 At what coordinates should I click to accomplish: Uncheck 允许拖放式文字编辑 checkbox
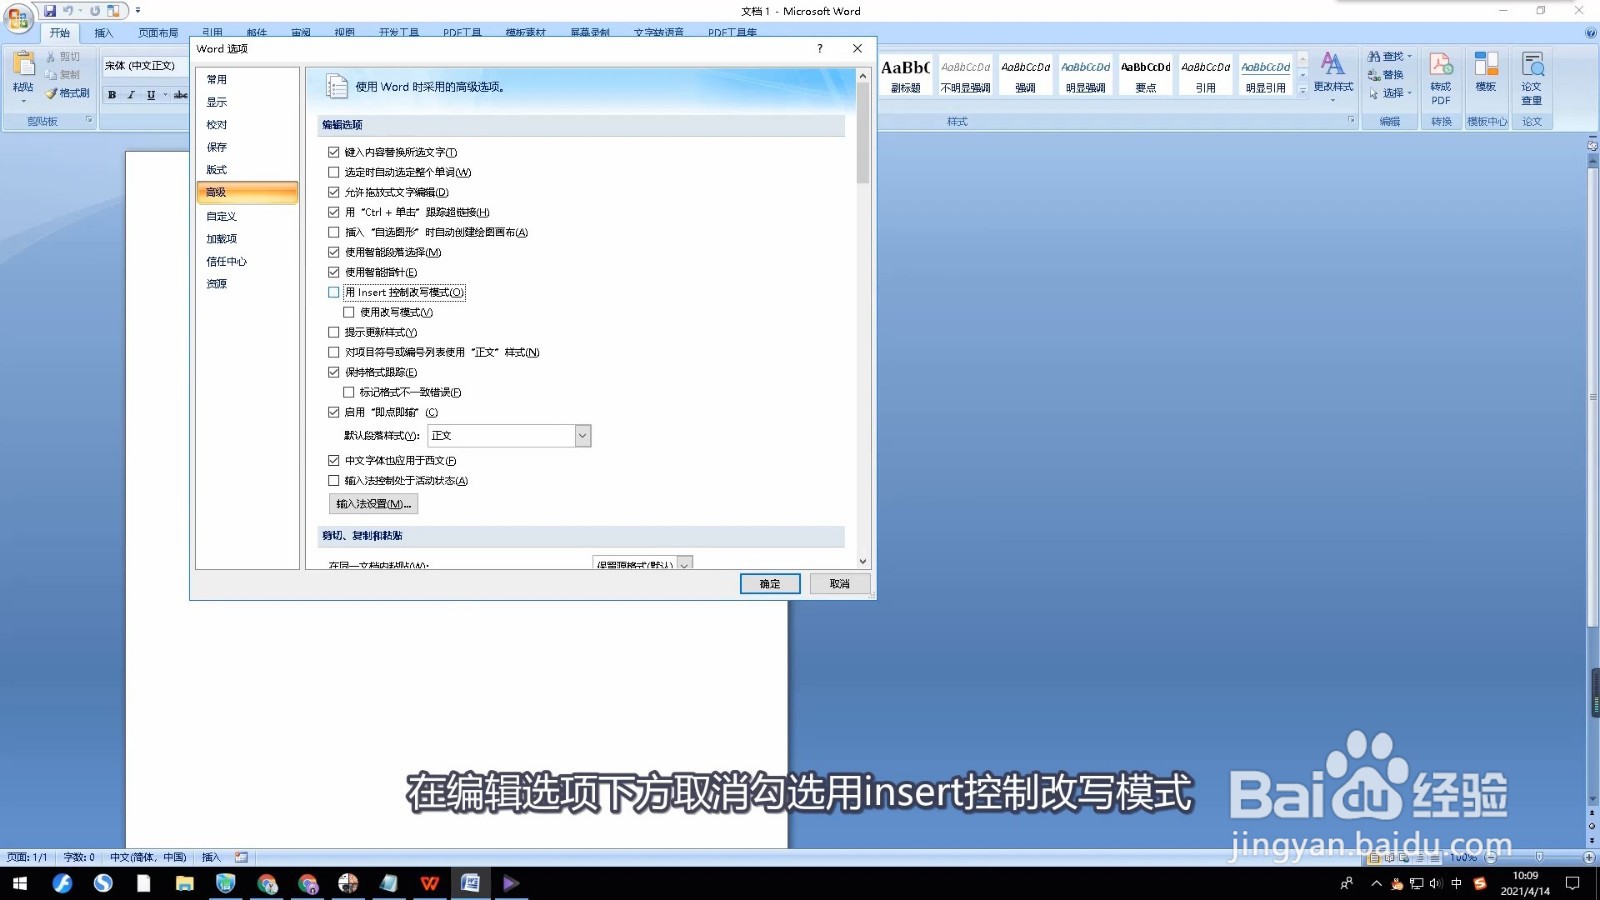tap(334, 192)
